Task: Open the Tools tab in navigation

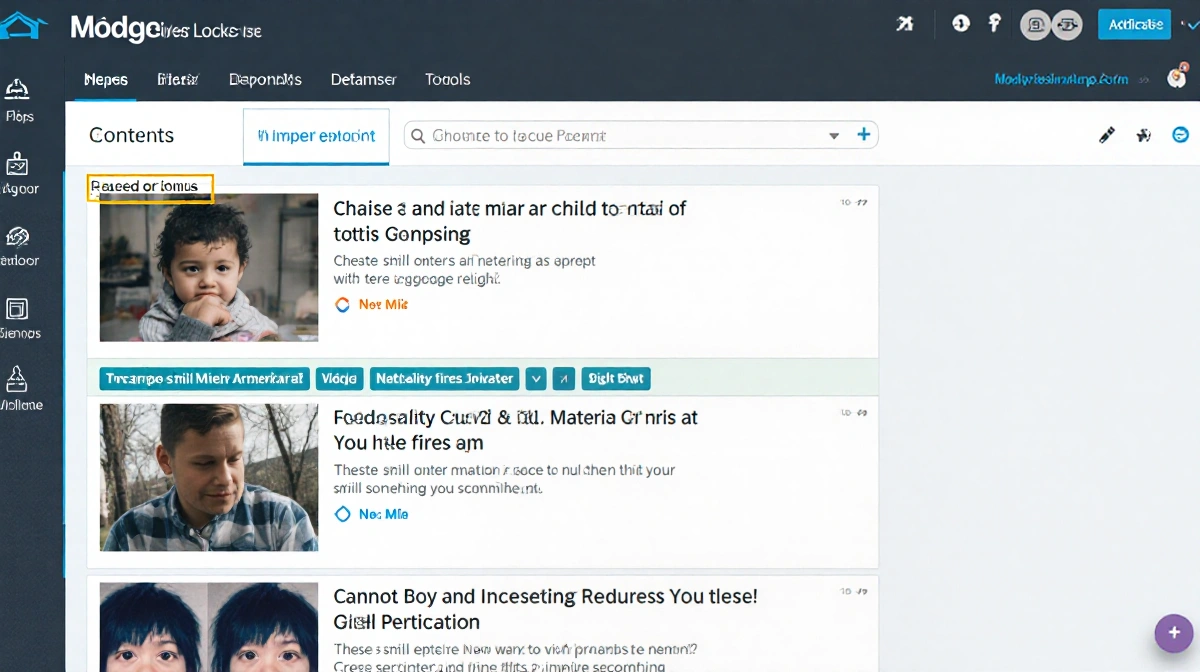Action: [x=447, y=79]
